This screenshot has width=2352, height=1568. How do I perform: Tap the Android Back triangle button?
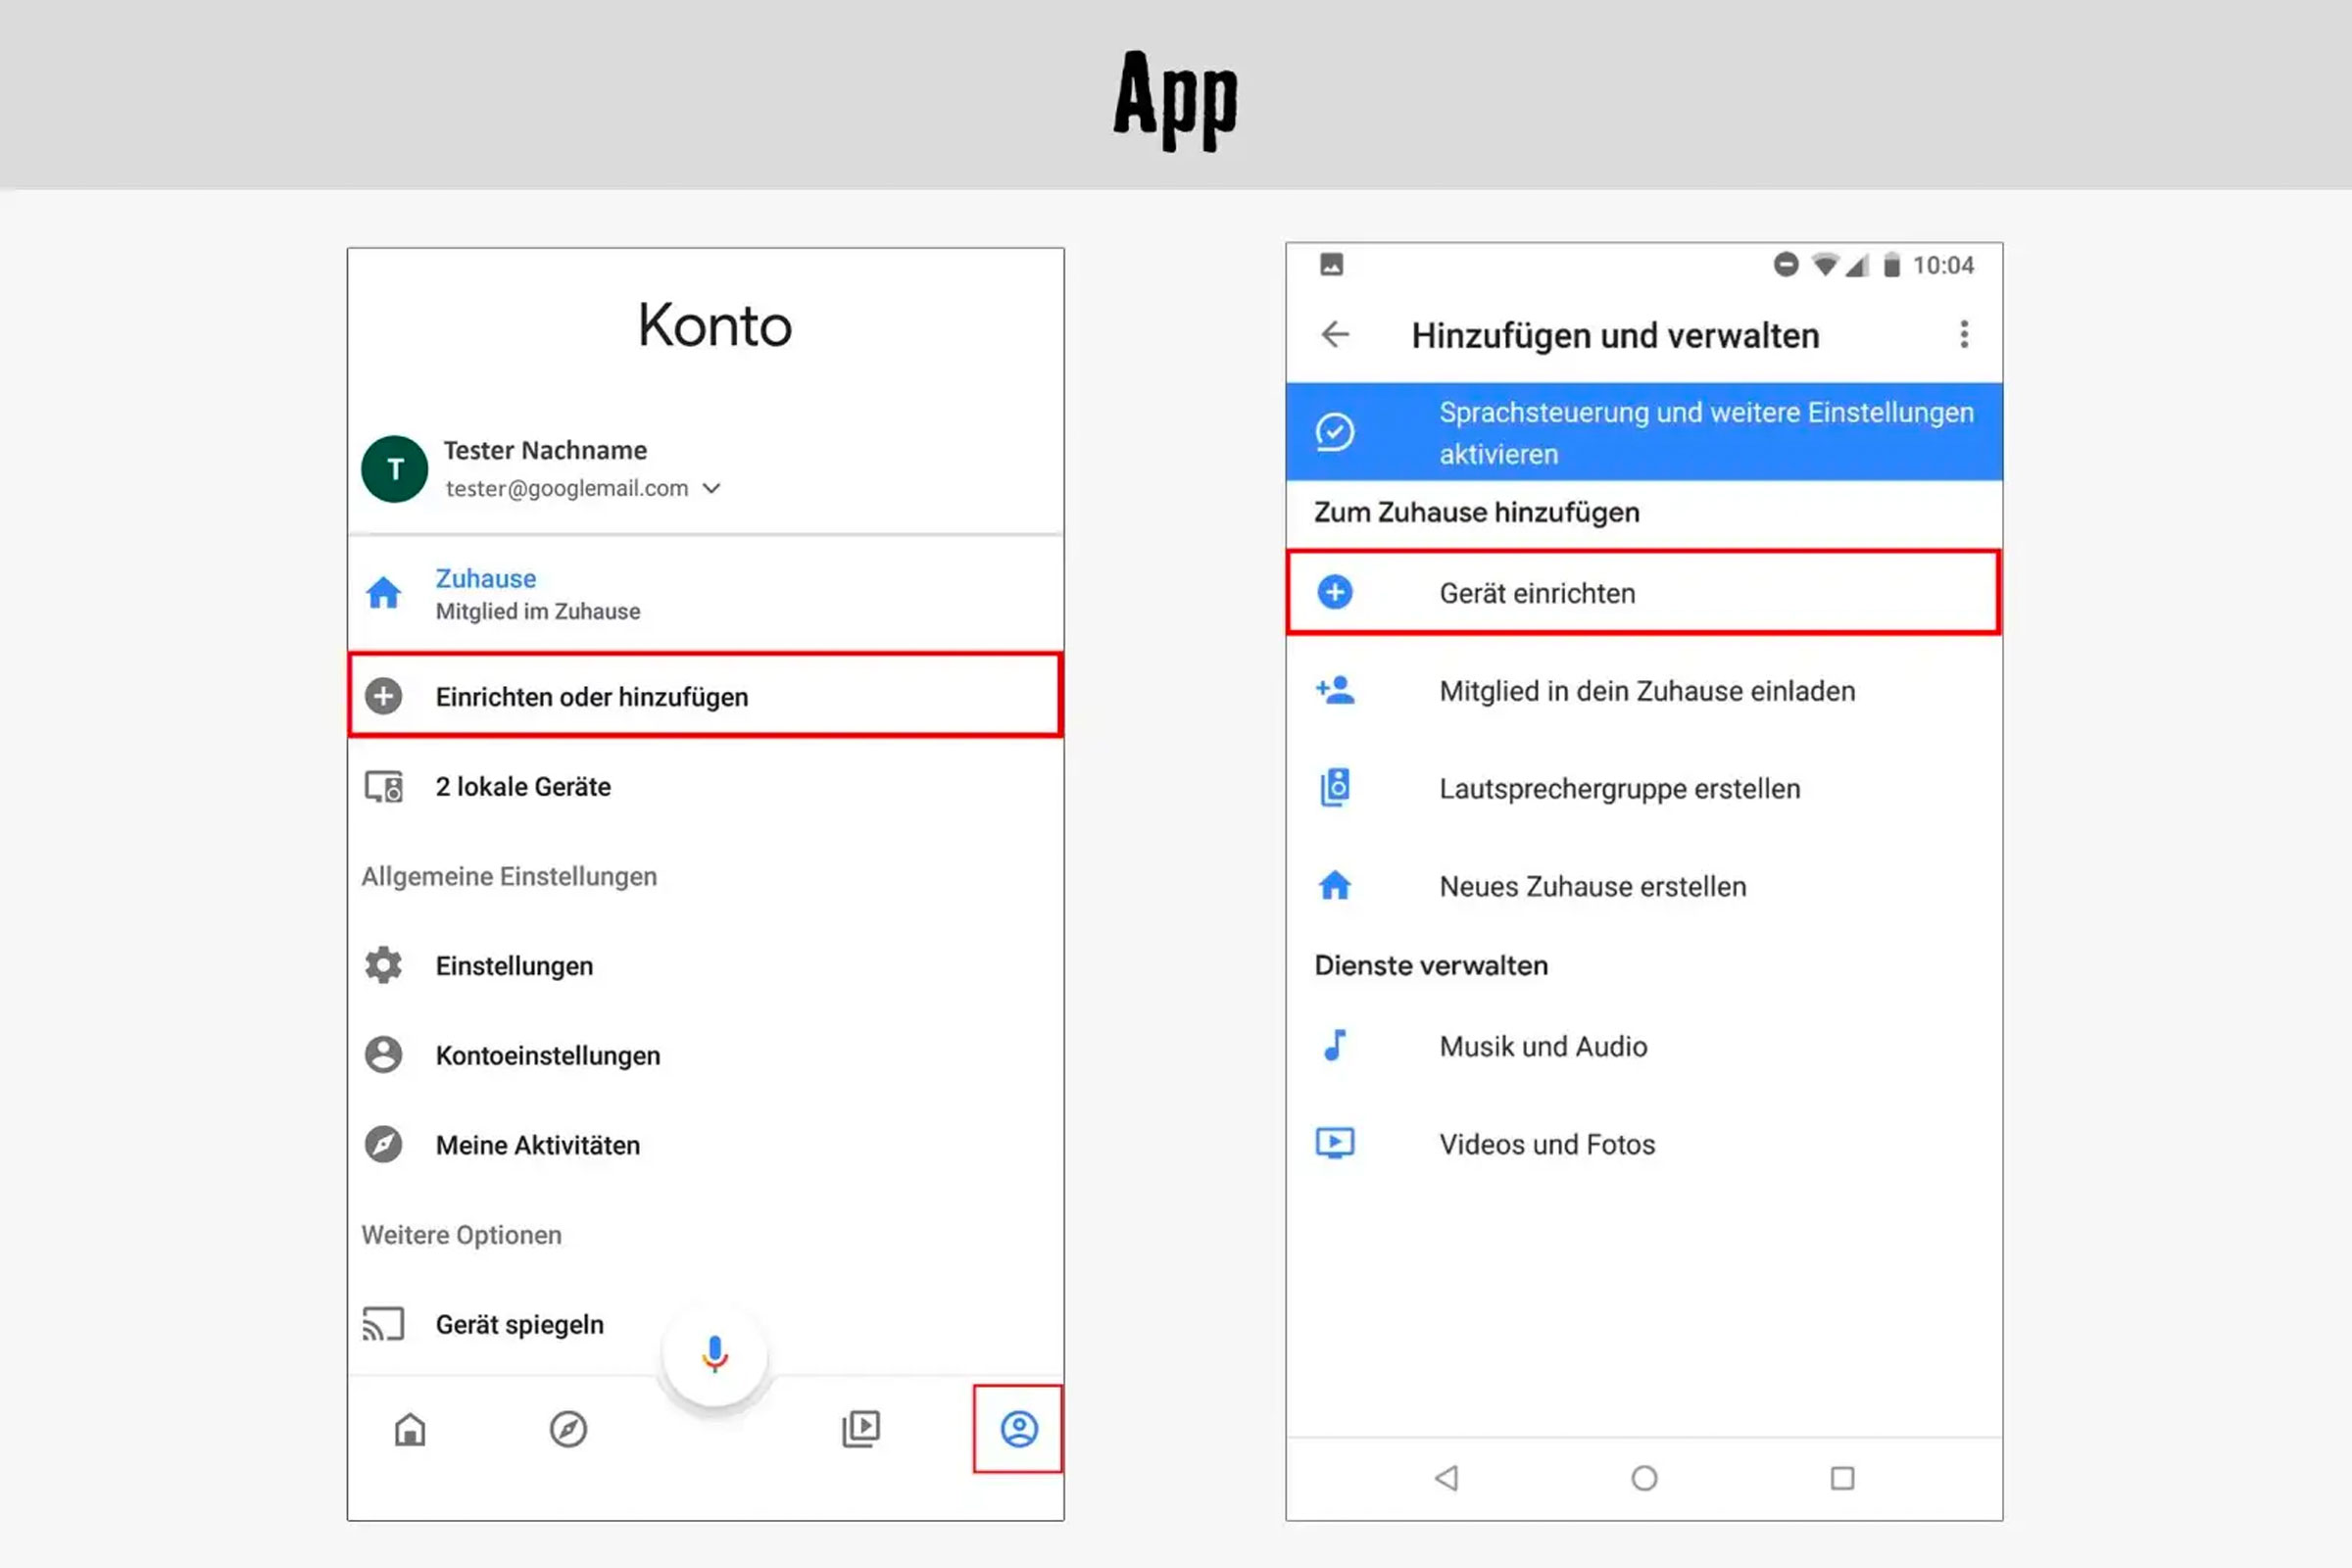[1446, 1478]
